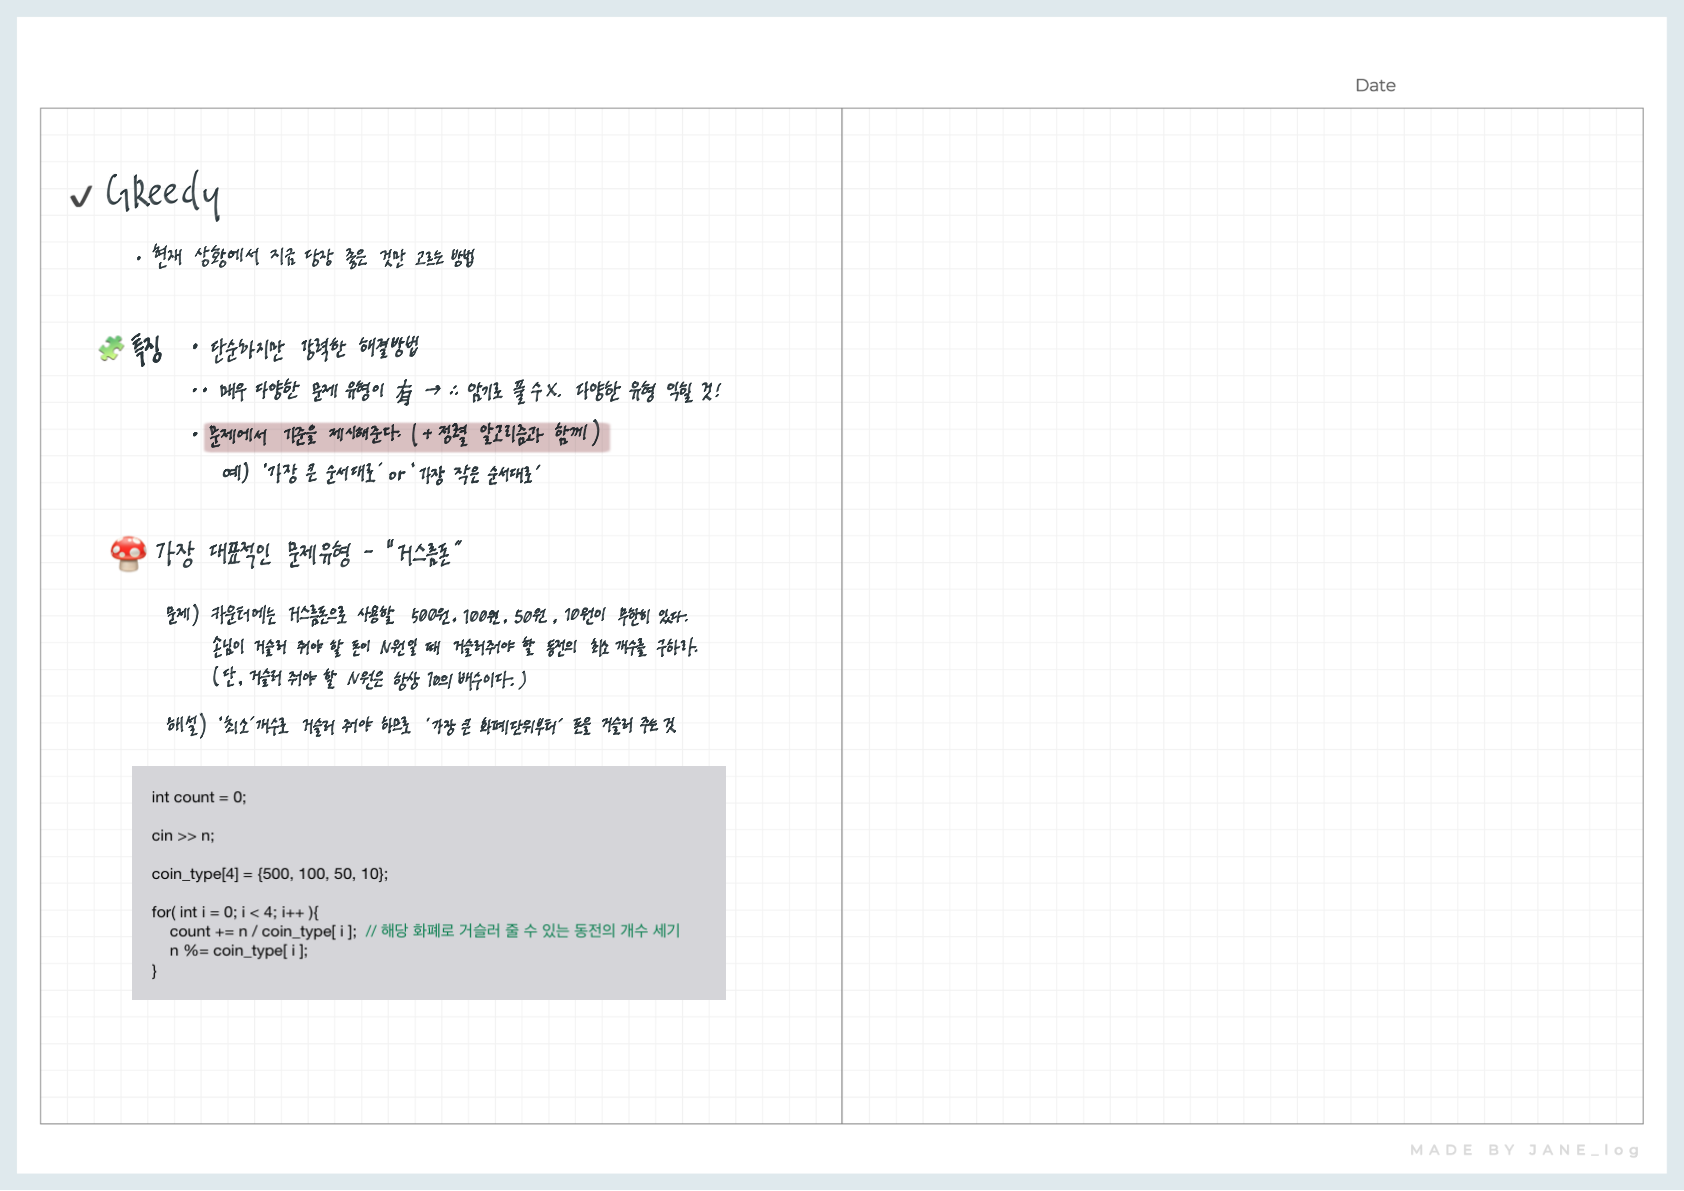This screenshot has height=1191, width=1684.
Task: Click the quoted term "거스름돈" in the heading
Action: (x=424, y=552)
